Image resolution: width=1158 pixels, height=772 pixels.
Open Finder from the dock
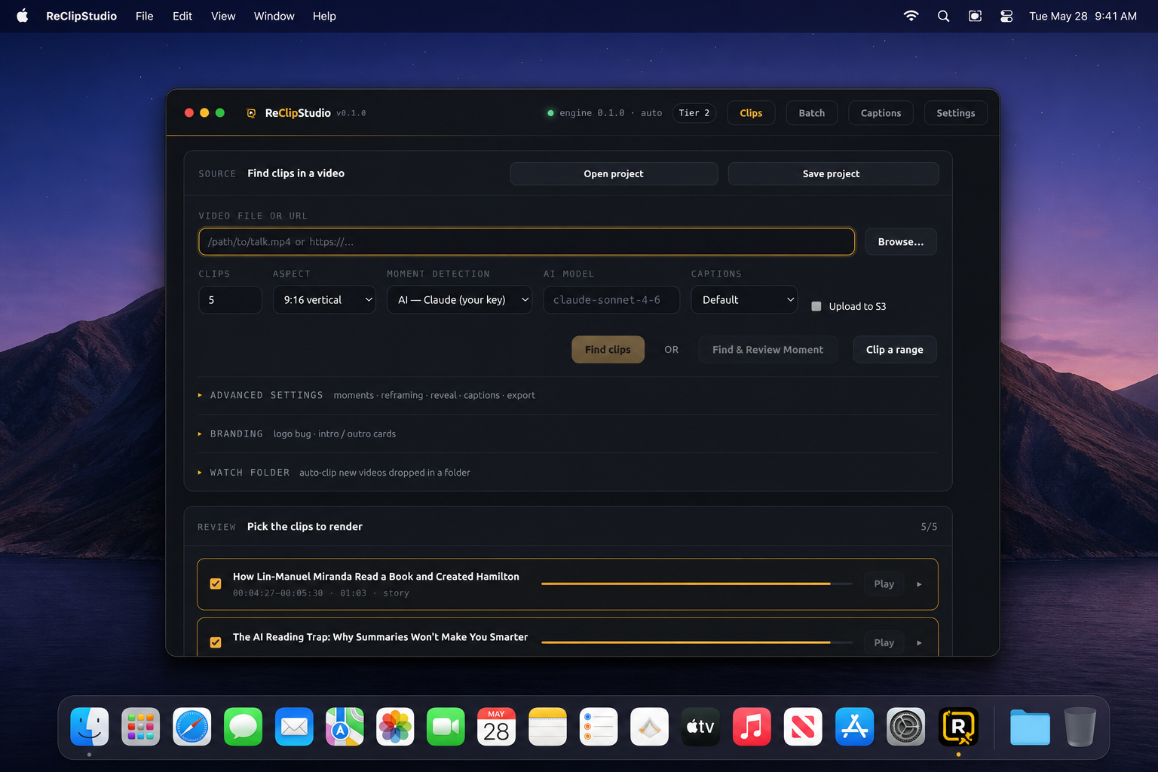tap(89, 727)
